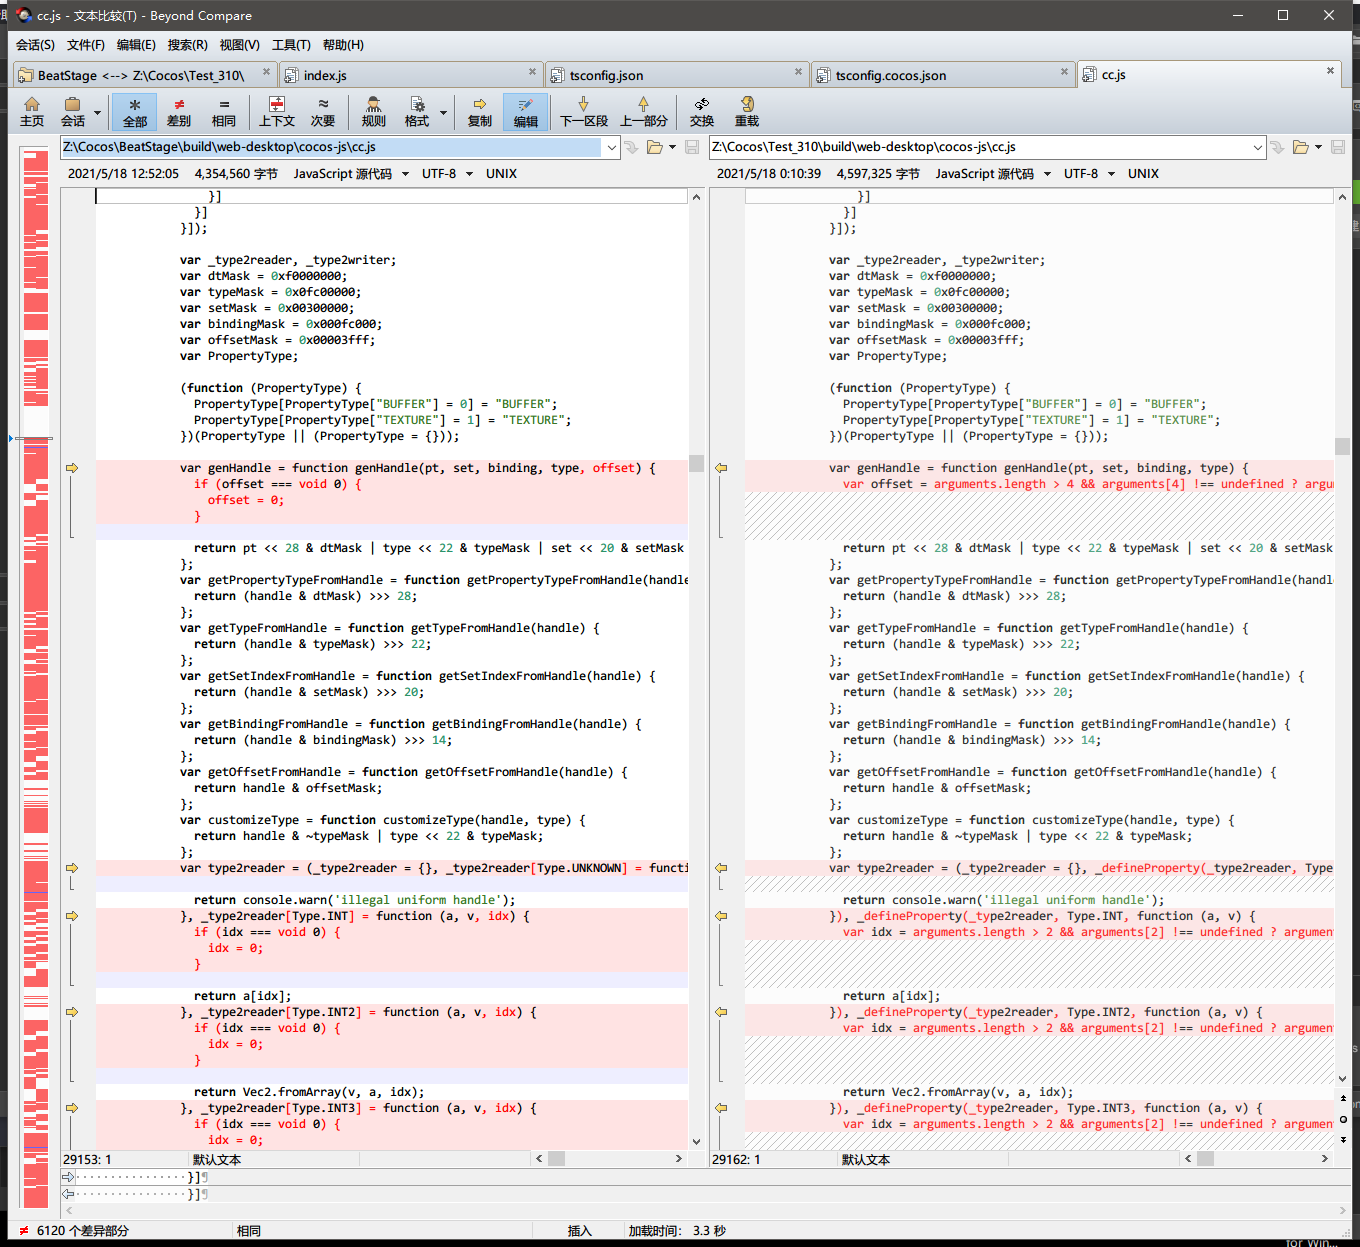
Task: Expand the left file path history dropdown
Action: point(611,147)
